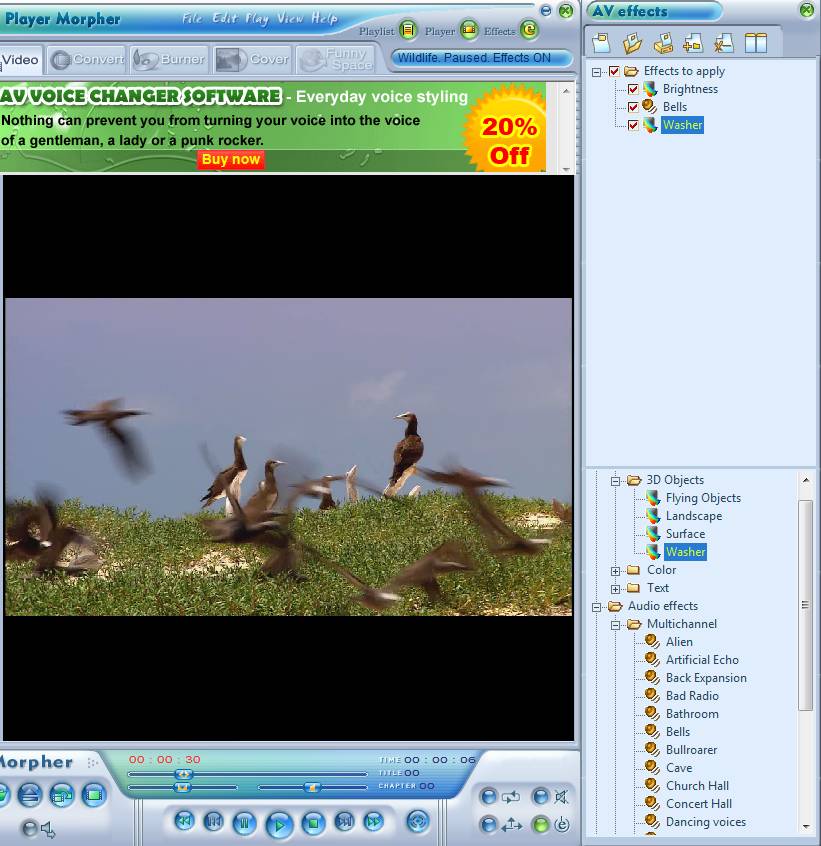Switch to full-screen video button
Image resolution: width=821 pixels, height=846 pixels.
[94, 795]
